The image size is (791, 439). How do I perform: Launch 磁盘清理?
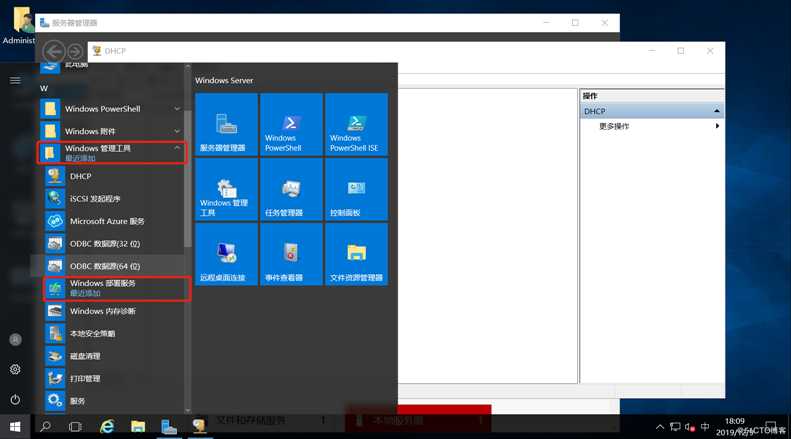(112, 356)
